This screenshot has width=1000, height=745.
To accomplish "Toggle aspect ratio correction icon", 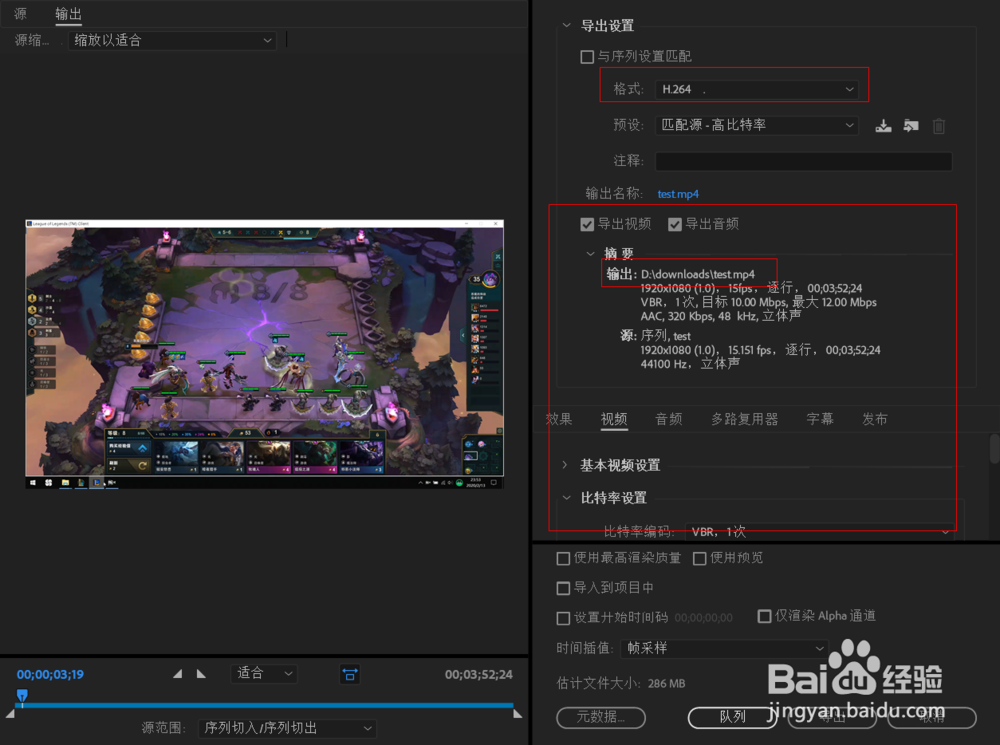I will pyautogui.click(x=349, y=674).
